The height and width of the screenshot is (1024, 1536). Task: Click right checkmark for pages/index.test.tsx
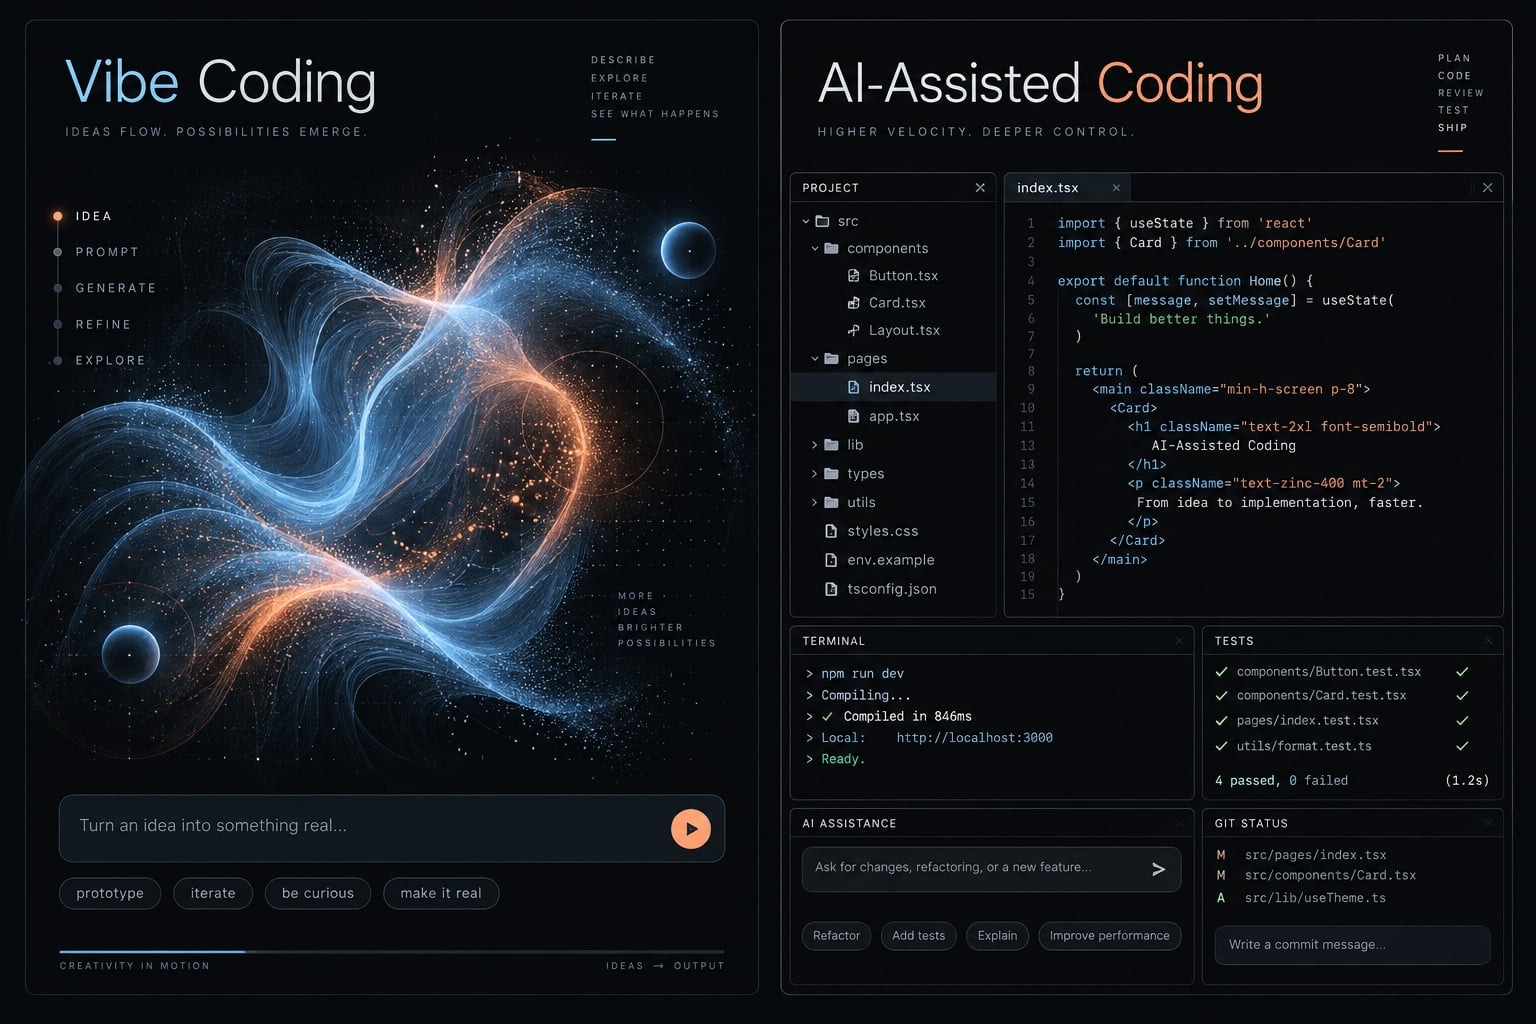[x=1462, y=720]
